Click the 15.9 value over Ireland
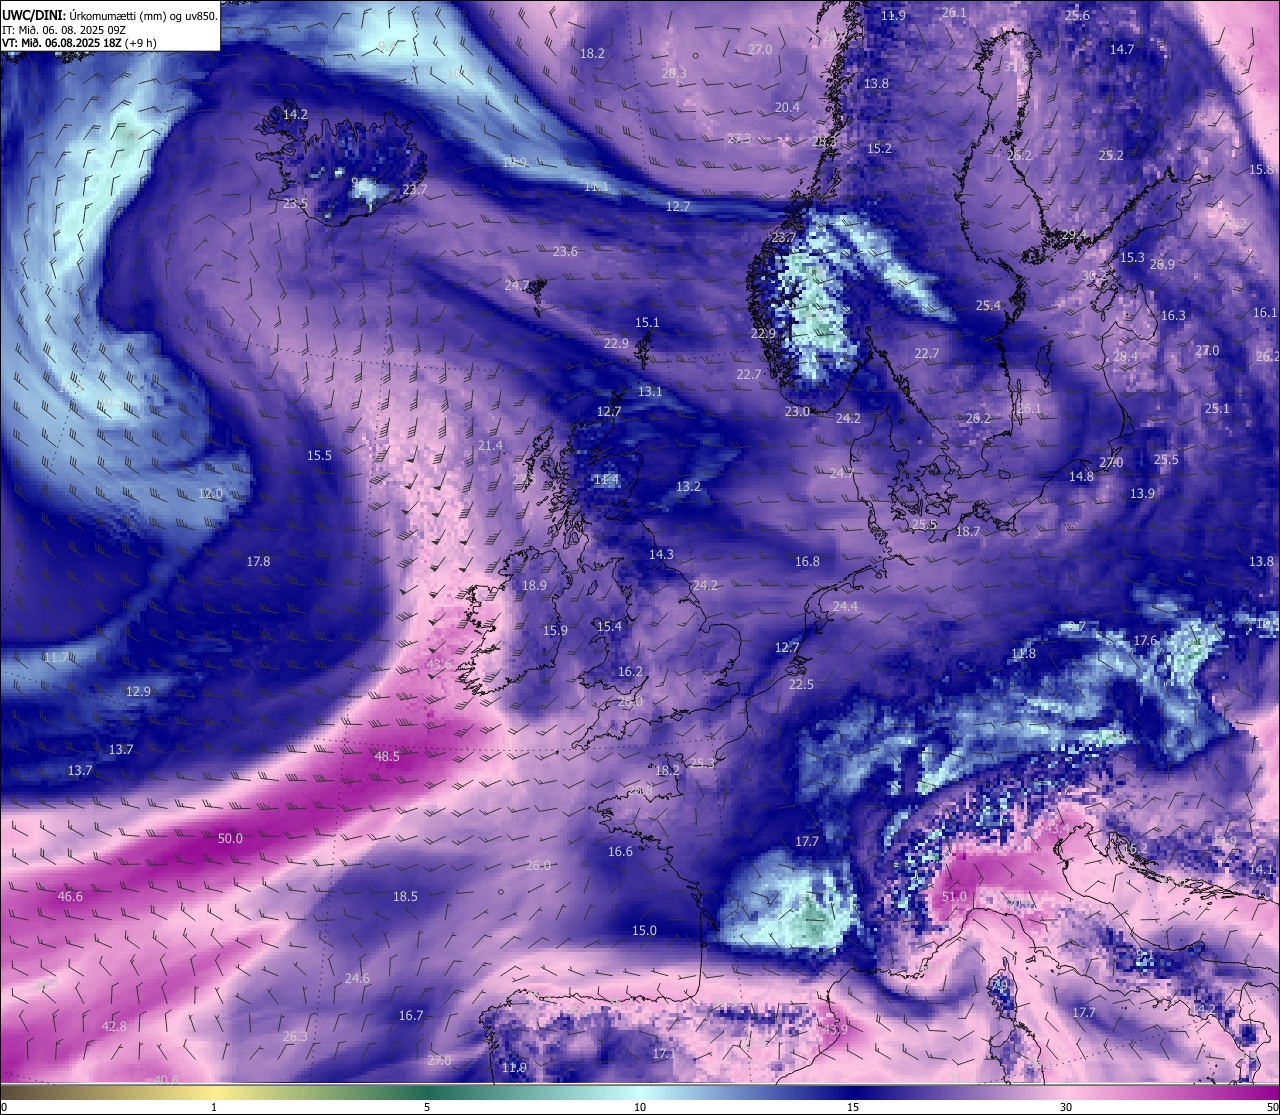The width and height of the screenshot is (1280, 1115). [555, 630]
